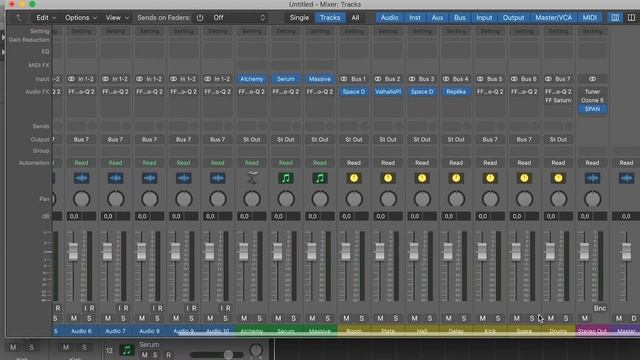The height and width of the screenshot is (360, 640).
Task: Click the Drums aux yellow knob icon
Action: point(558,178)
